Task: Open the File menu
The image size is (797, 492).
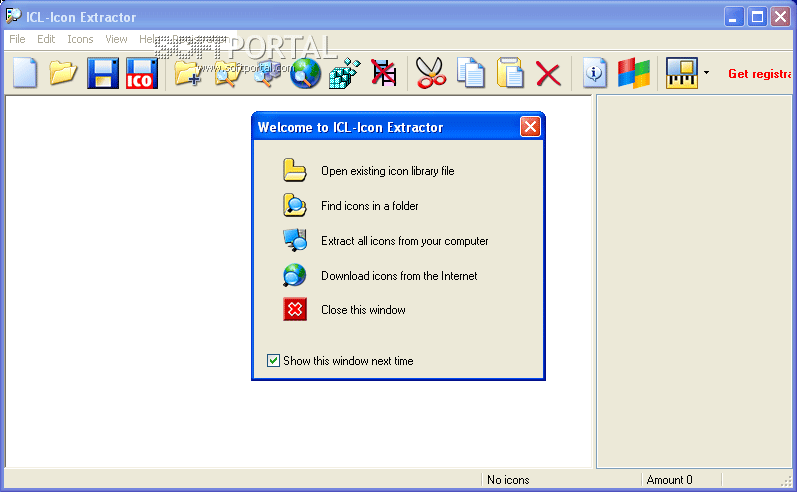Action: [x=17, y=39]
